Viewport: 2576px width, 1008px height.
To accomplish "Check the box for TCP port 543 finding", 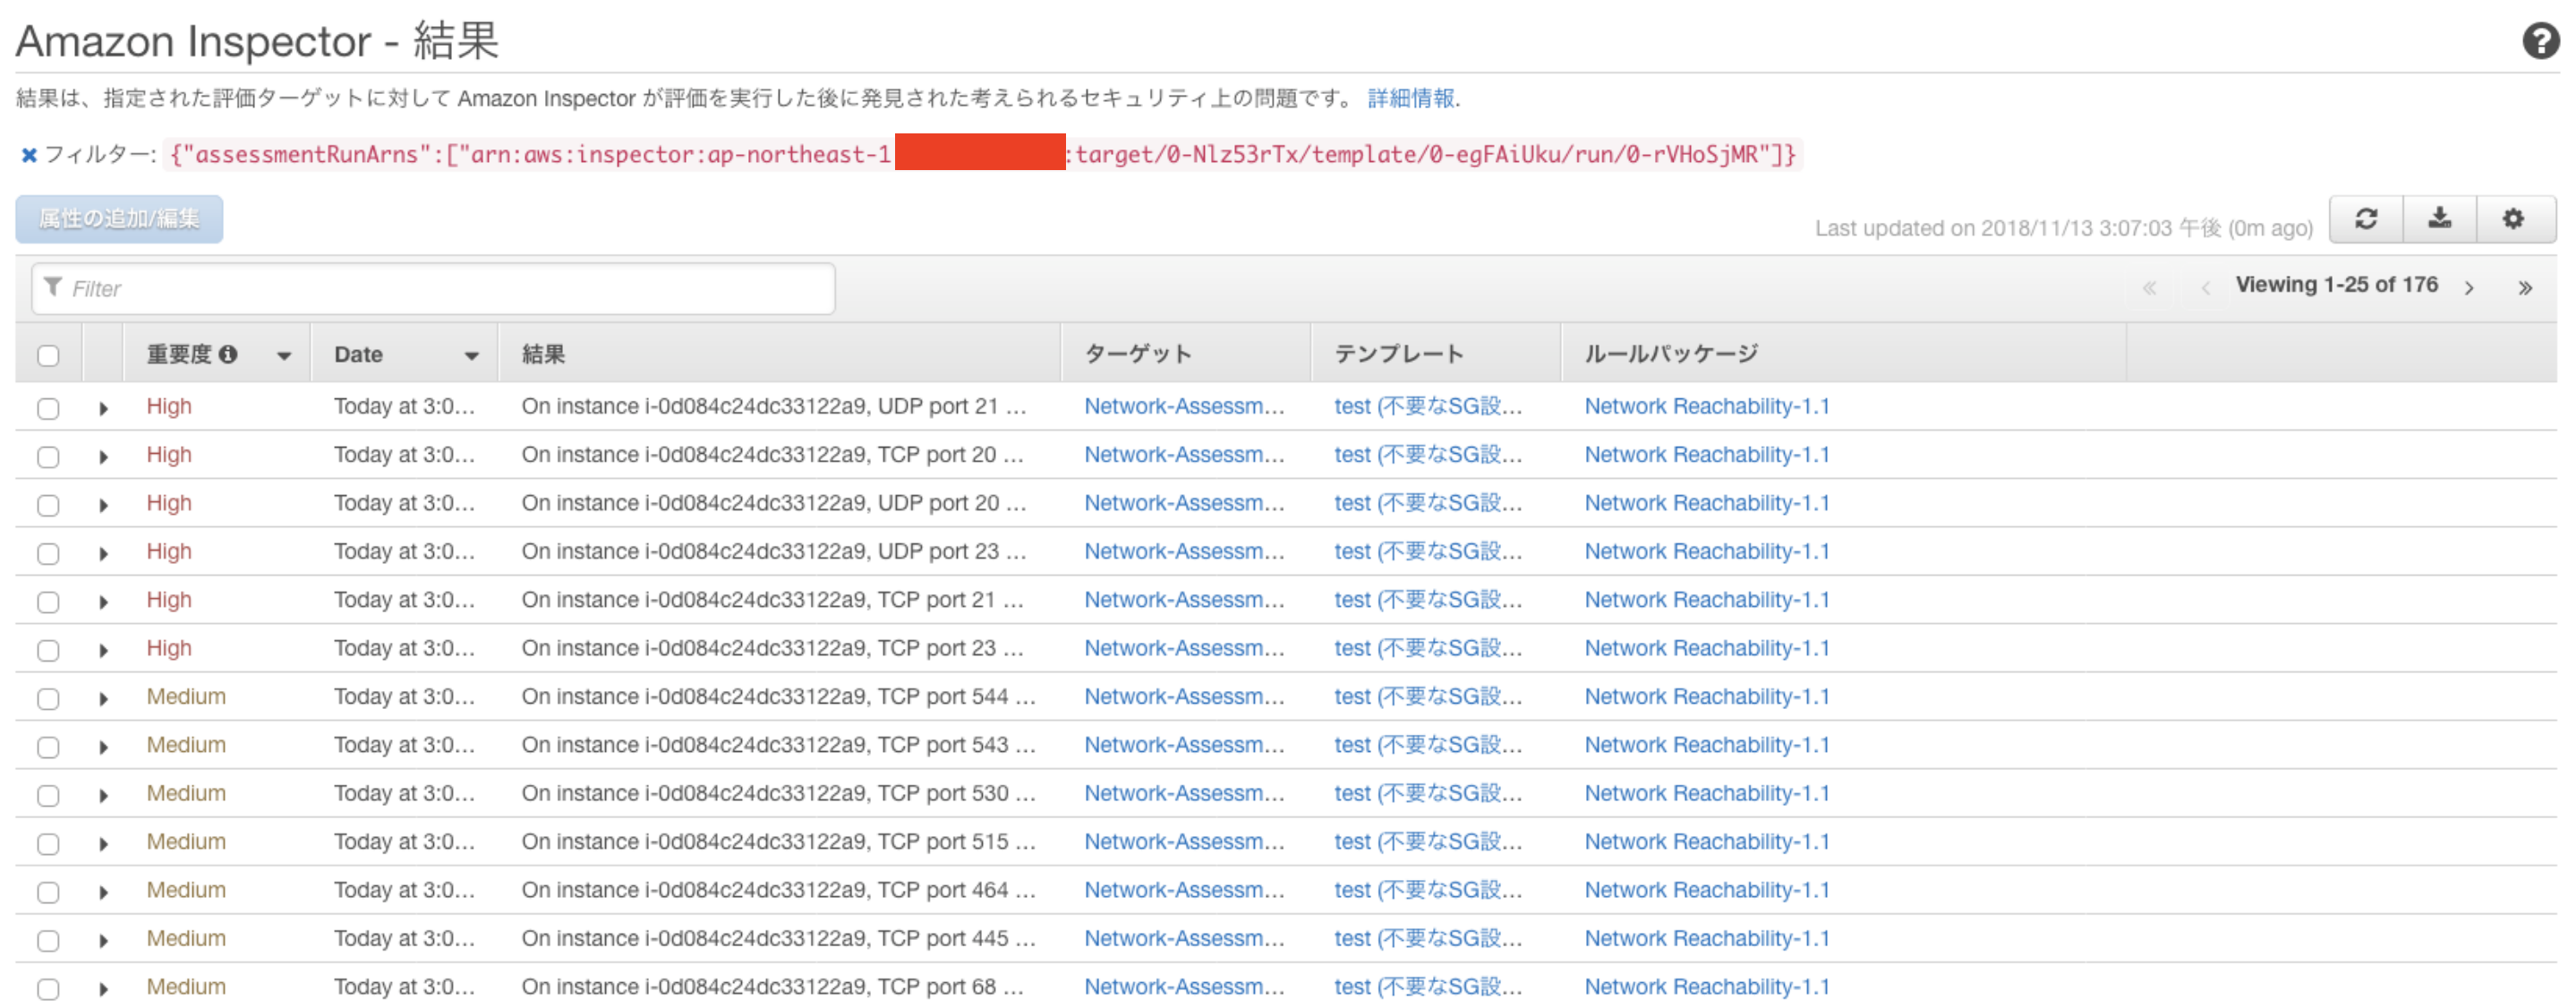I will [x=48, y=747].
